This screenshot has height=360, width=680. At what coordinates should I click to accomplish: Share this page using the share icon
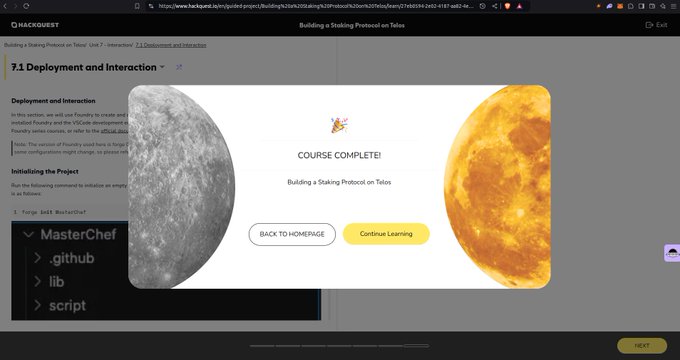point(495,6)
